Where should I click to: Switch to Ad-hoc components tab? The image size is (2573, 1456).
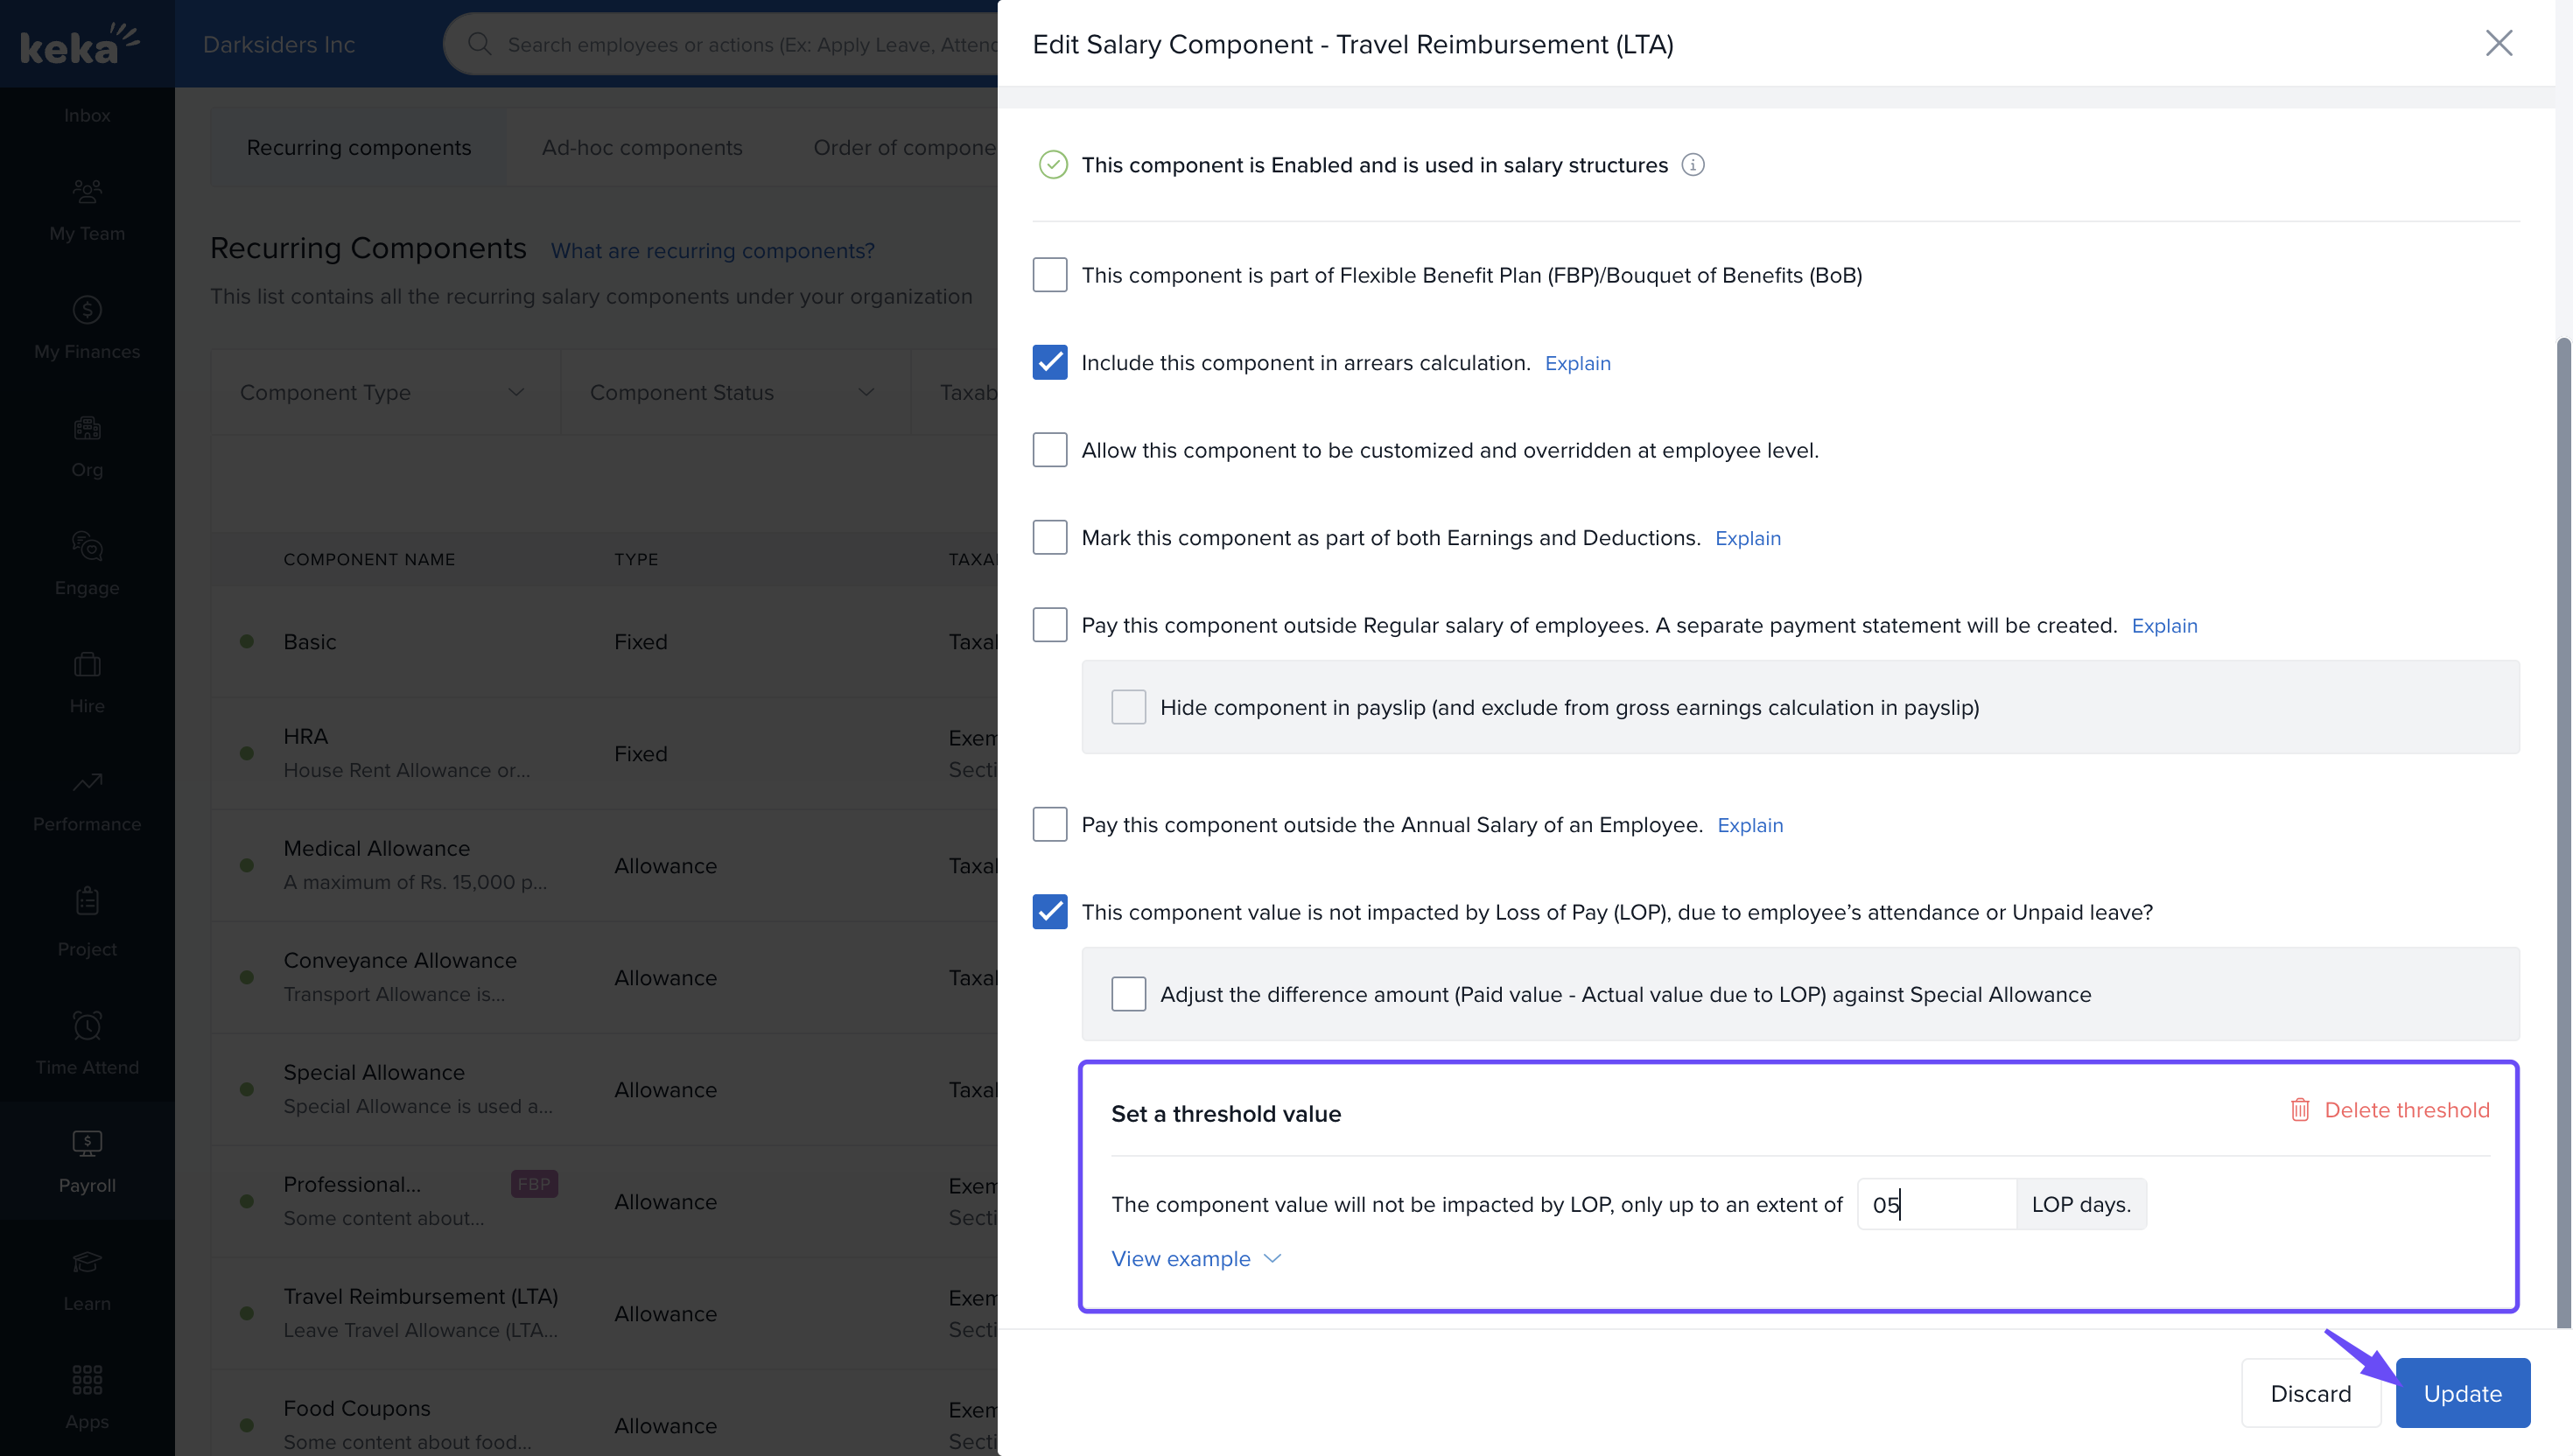tap(642, 148)
